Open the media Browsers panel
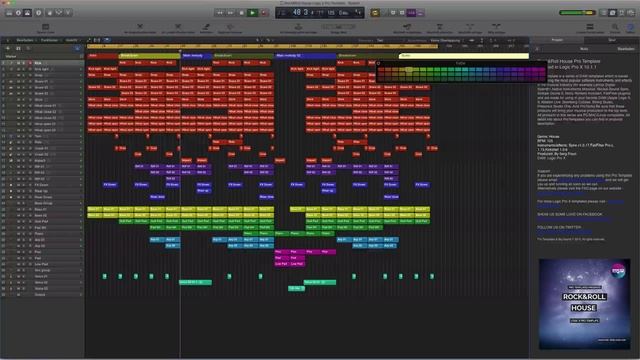 coord(631,13)
